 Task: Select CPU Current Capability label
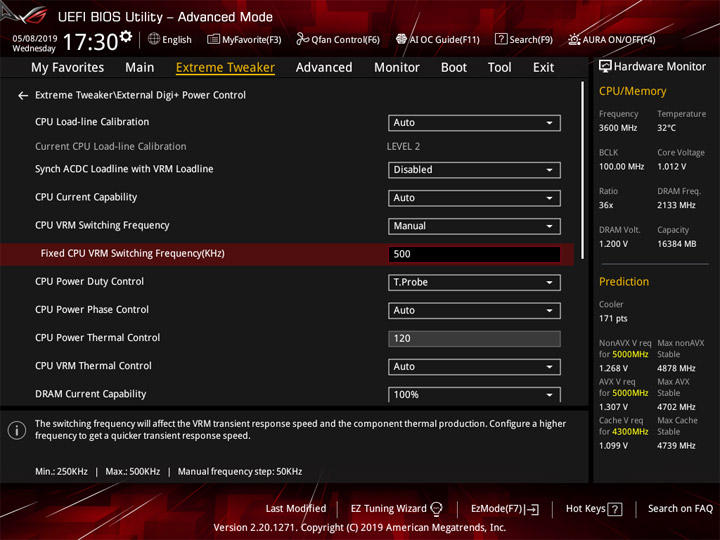pyautogui.click(x=86, y=197)
